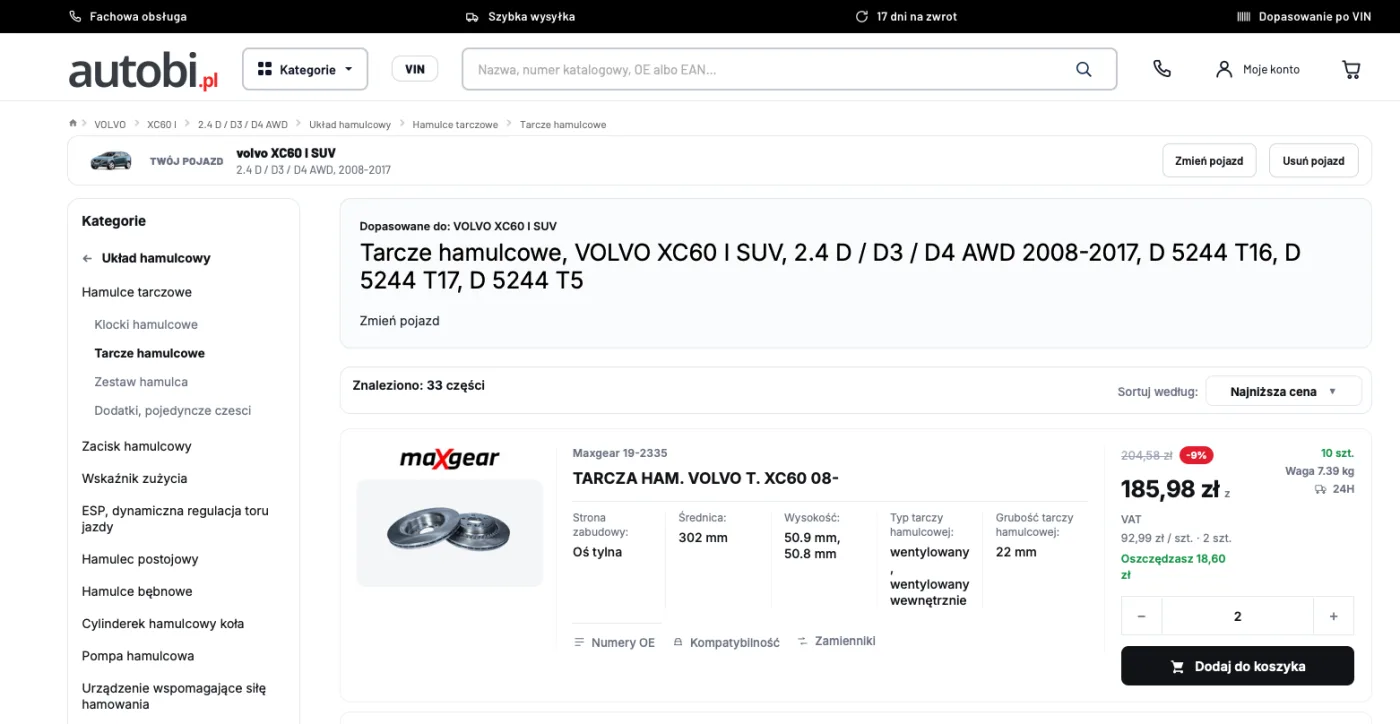
Task: Open Zacisk hamulcowy category
Action: click(137, 446)
